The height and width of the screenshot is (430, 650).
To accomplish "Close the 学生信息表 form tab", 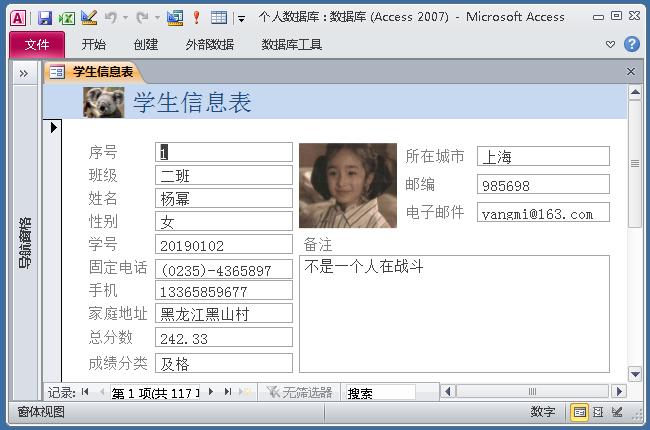I will click(631, 72).
